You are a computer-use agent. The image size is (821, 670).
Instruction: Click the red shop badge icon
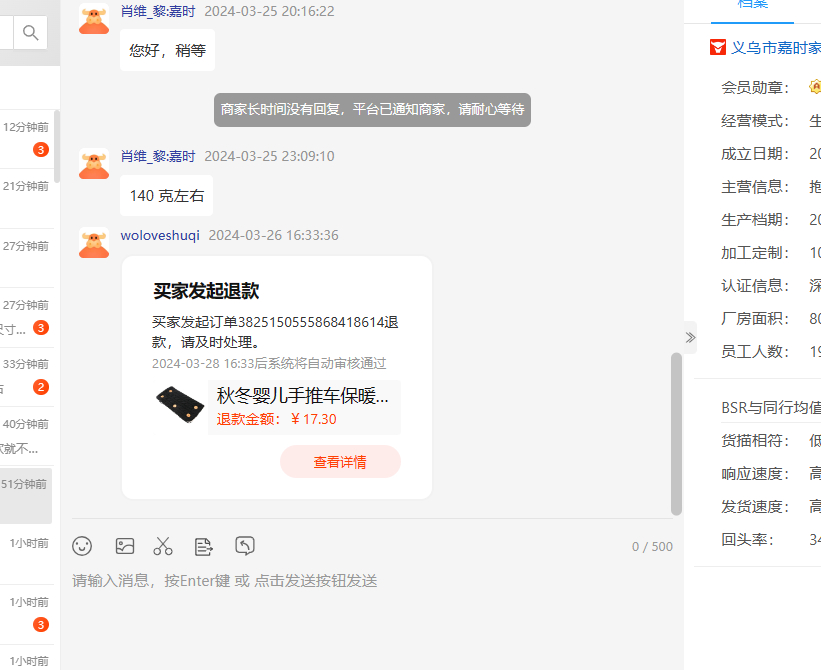(717, 48)
